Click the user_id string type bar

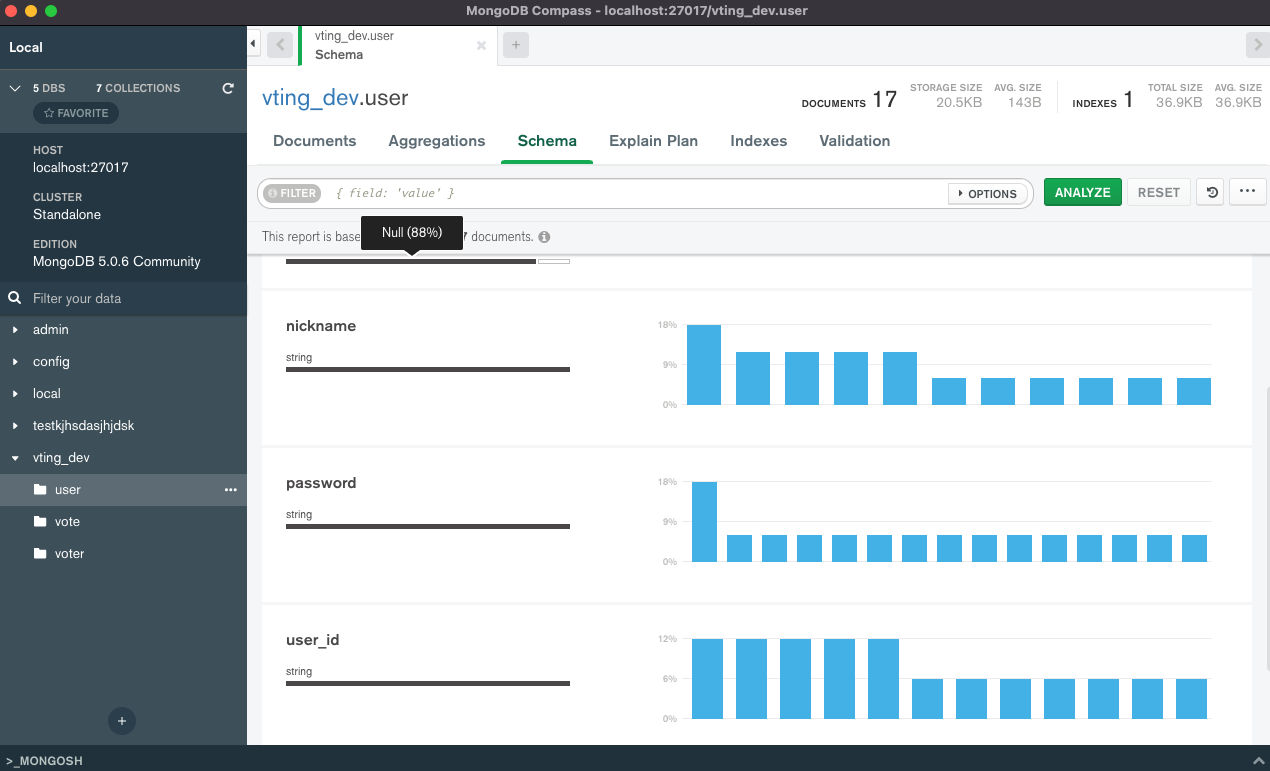[428, 684]
